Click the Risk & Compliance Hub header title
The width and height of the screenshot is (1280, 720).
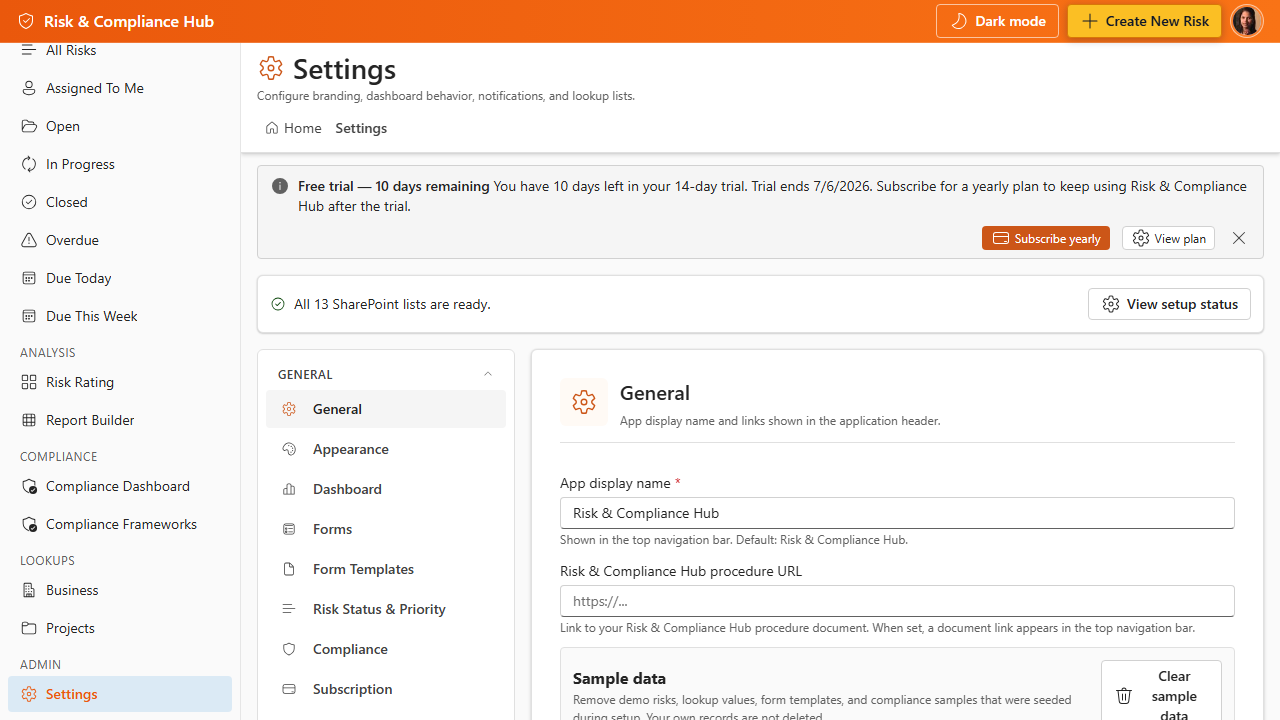point(129,21)
